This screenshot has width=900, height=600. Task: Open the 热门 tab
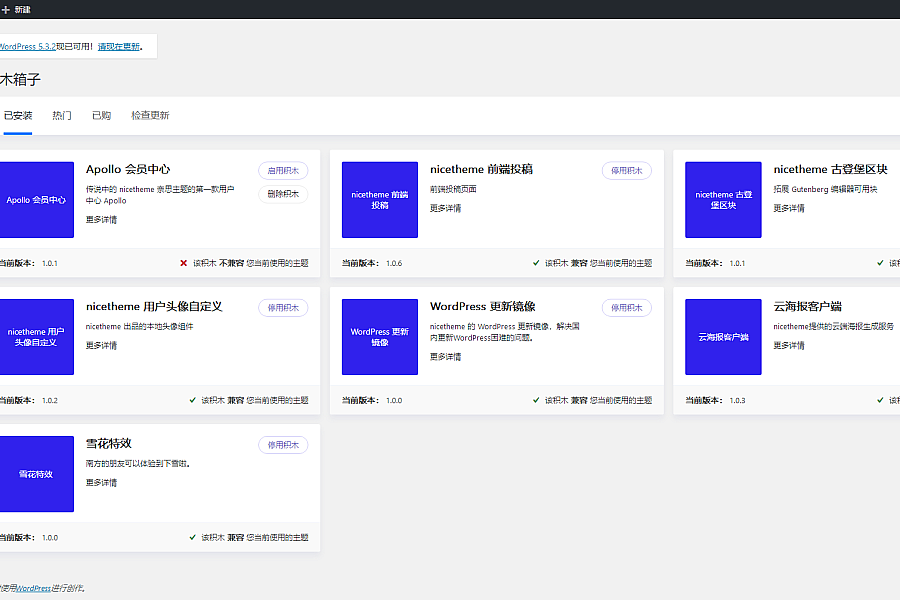pos(62,115)
